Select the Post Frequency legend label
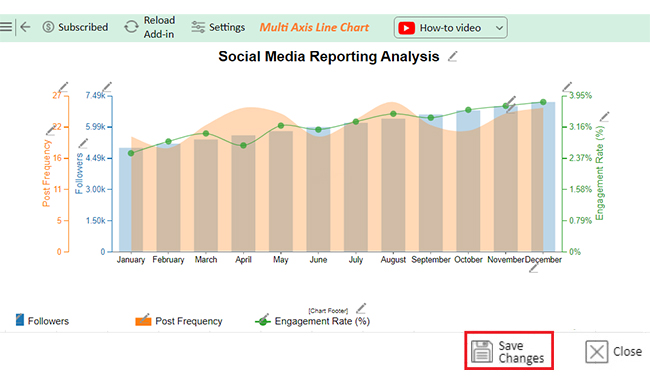Image resolution: width=650 pixels, height=380 pixels. [189, 321]
